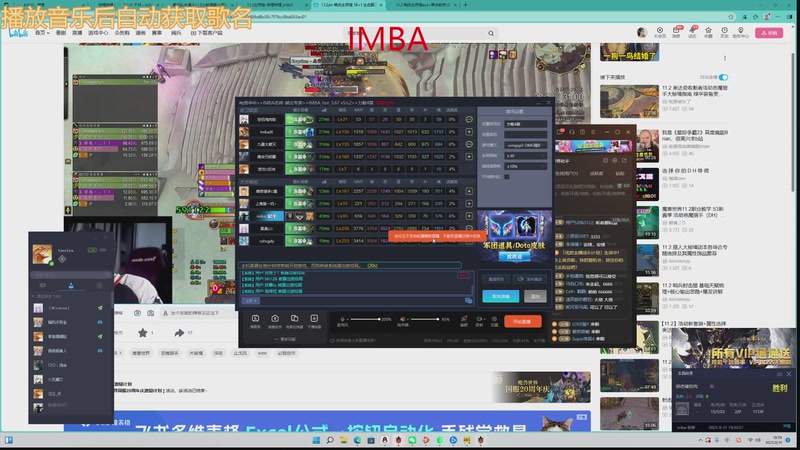Image resolution: width=800 pixels, height=450 pixels.
Task: Open 直播 in bilibili navigation bar
Action: (x=77, y=33)
